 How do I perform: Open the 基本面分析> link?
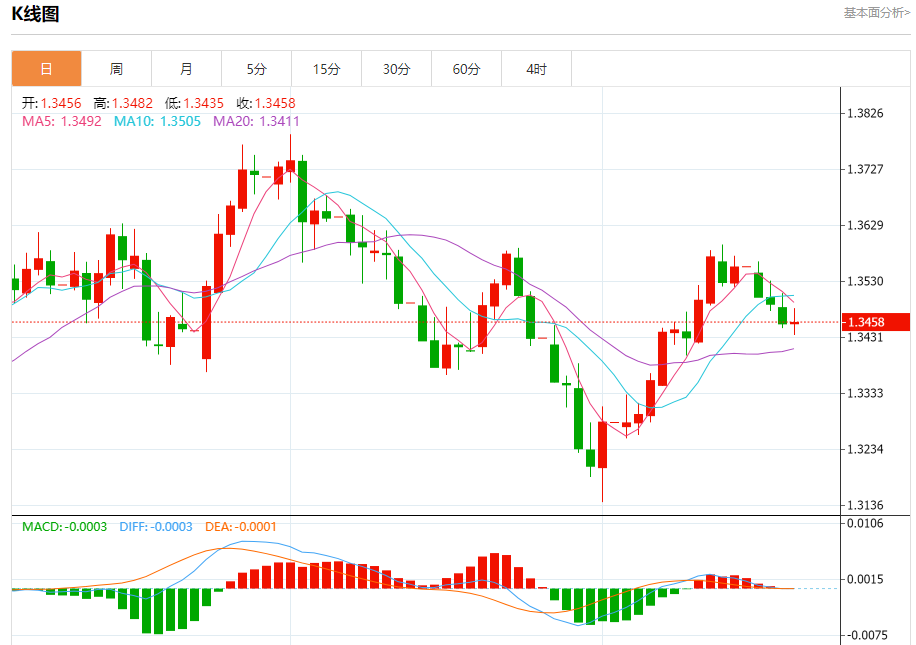(x=876, y=13)
